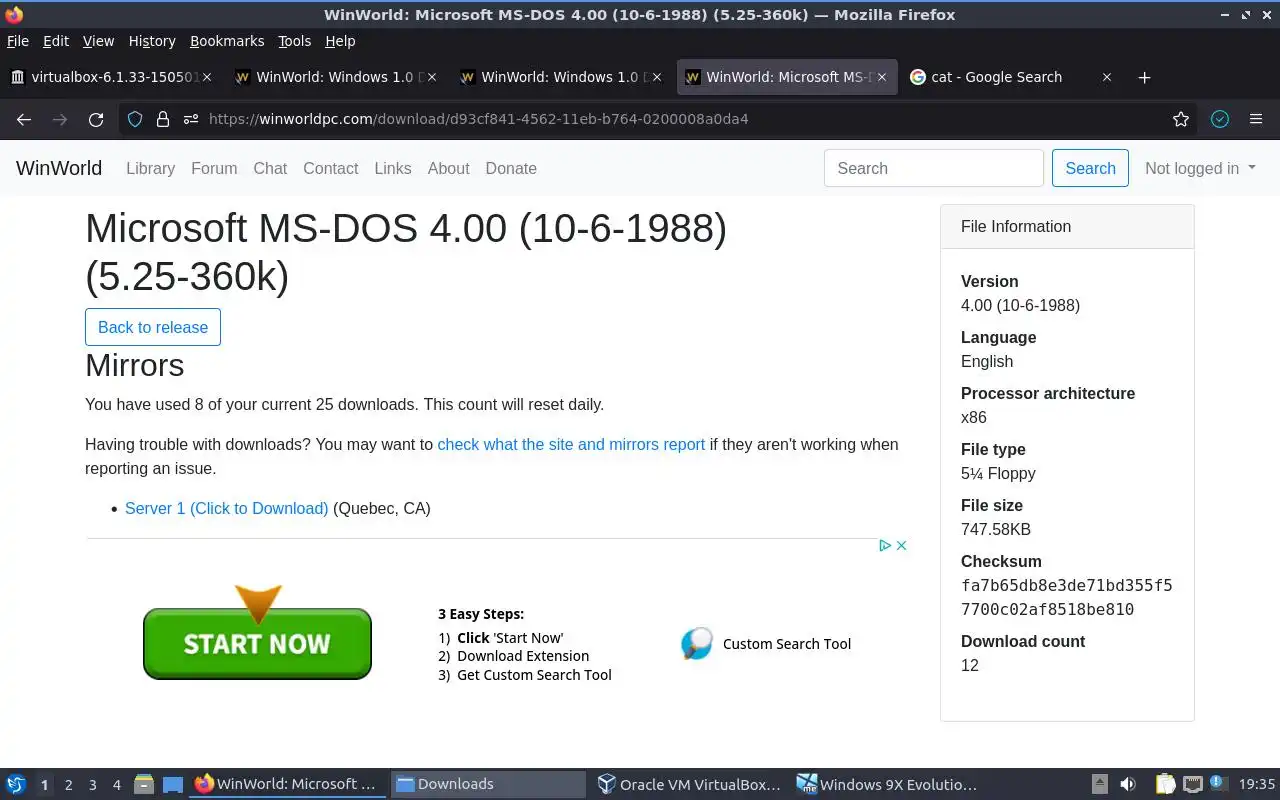This screenshot has width=1280, height=800.
Task: Open the network tray icon
Action: click(1192, 784)
